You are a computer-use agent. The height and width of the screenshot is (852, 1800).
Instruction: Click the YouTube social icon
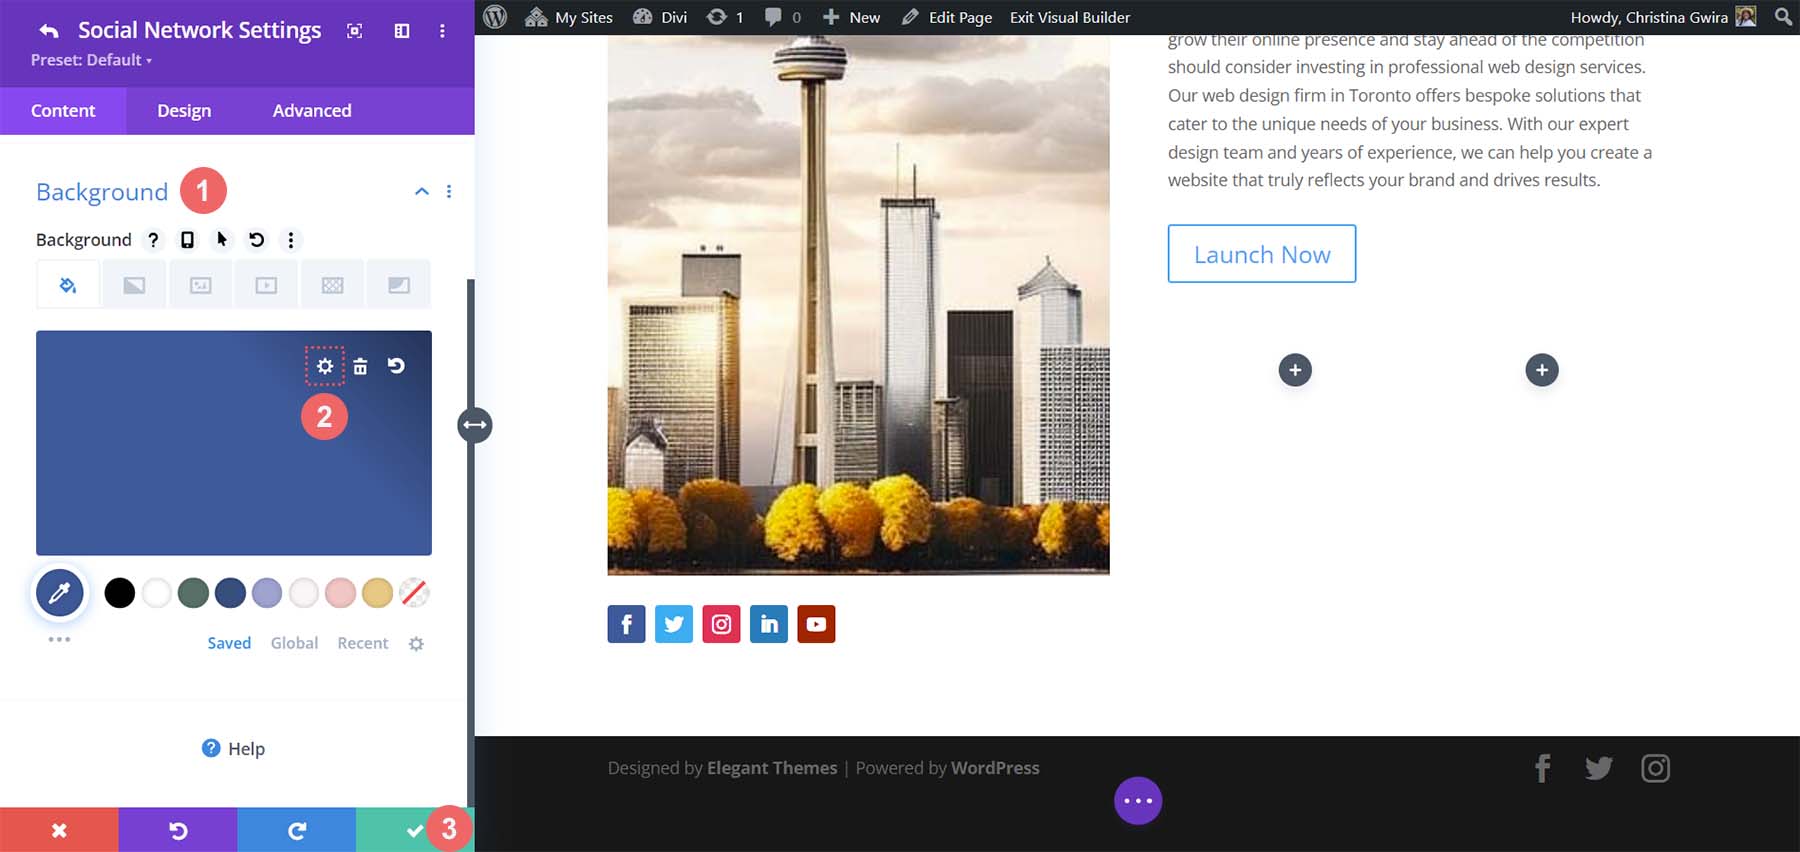click(816, 624)
